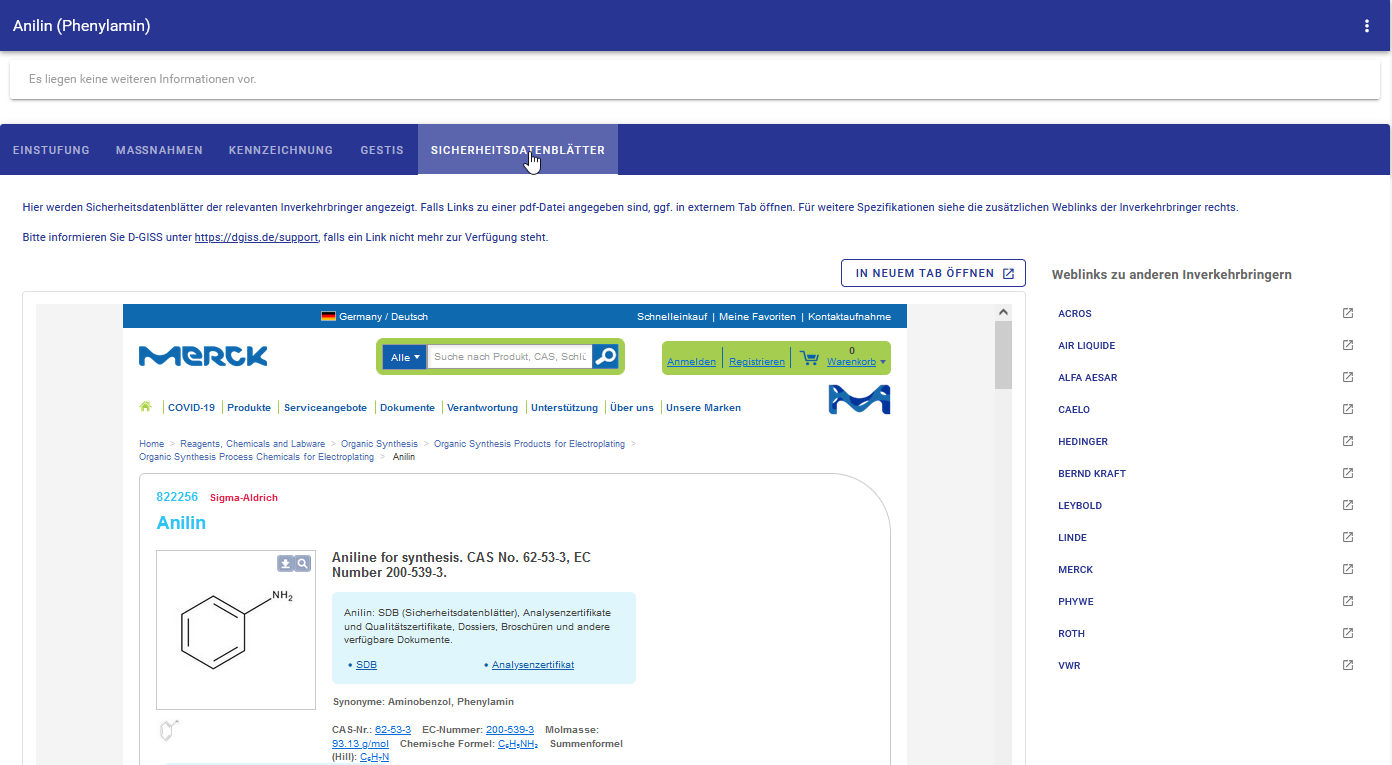
Task: Click the Kontaktaufnahme link
Action: [x=849, y=317]
